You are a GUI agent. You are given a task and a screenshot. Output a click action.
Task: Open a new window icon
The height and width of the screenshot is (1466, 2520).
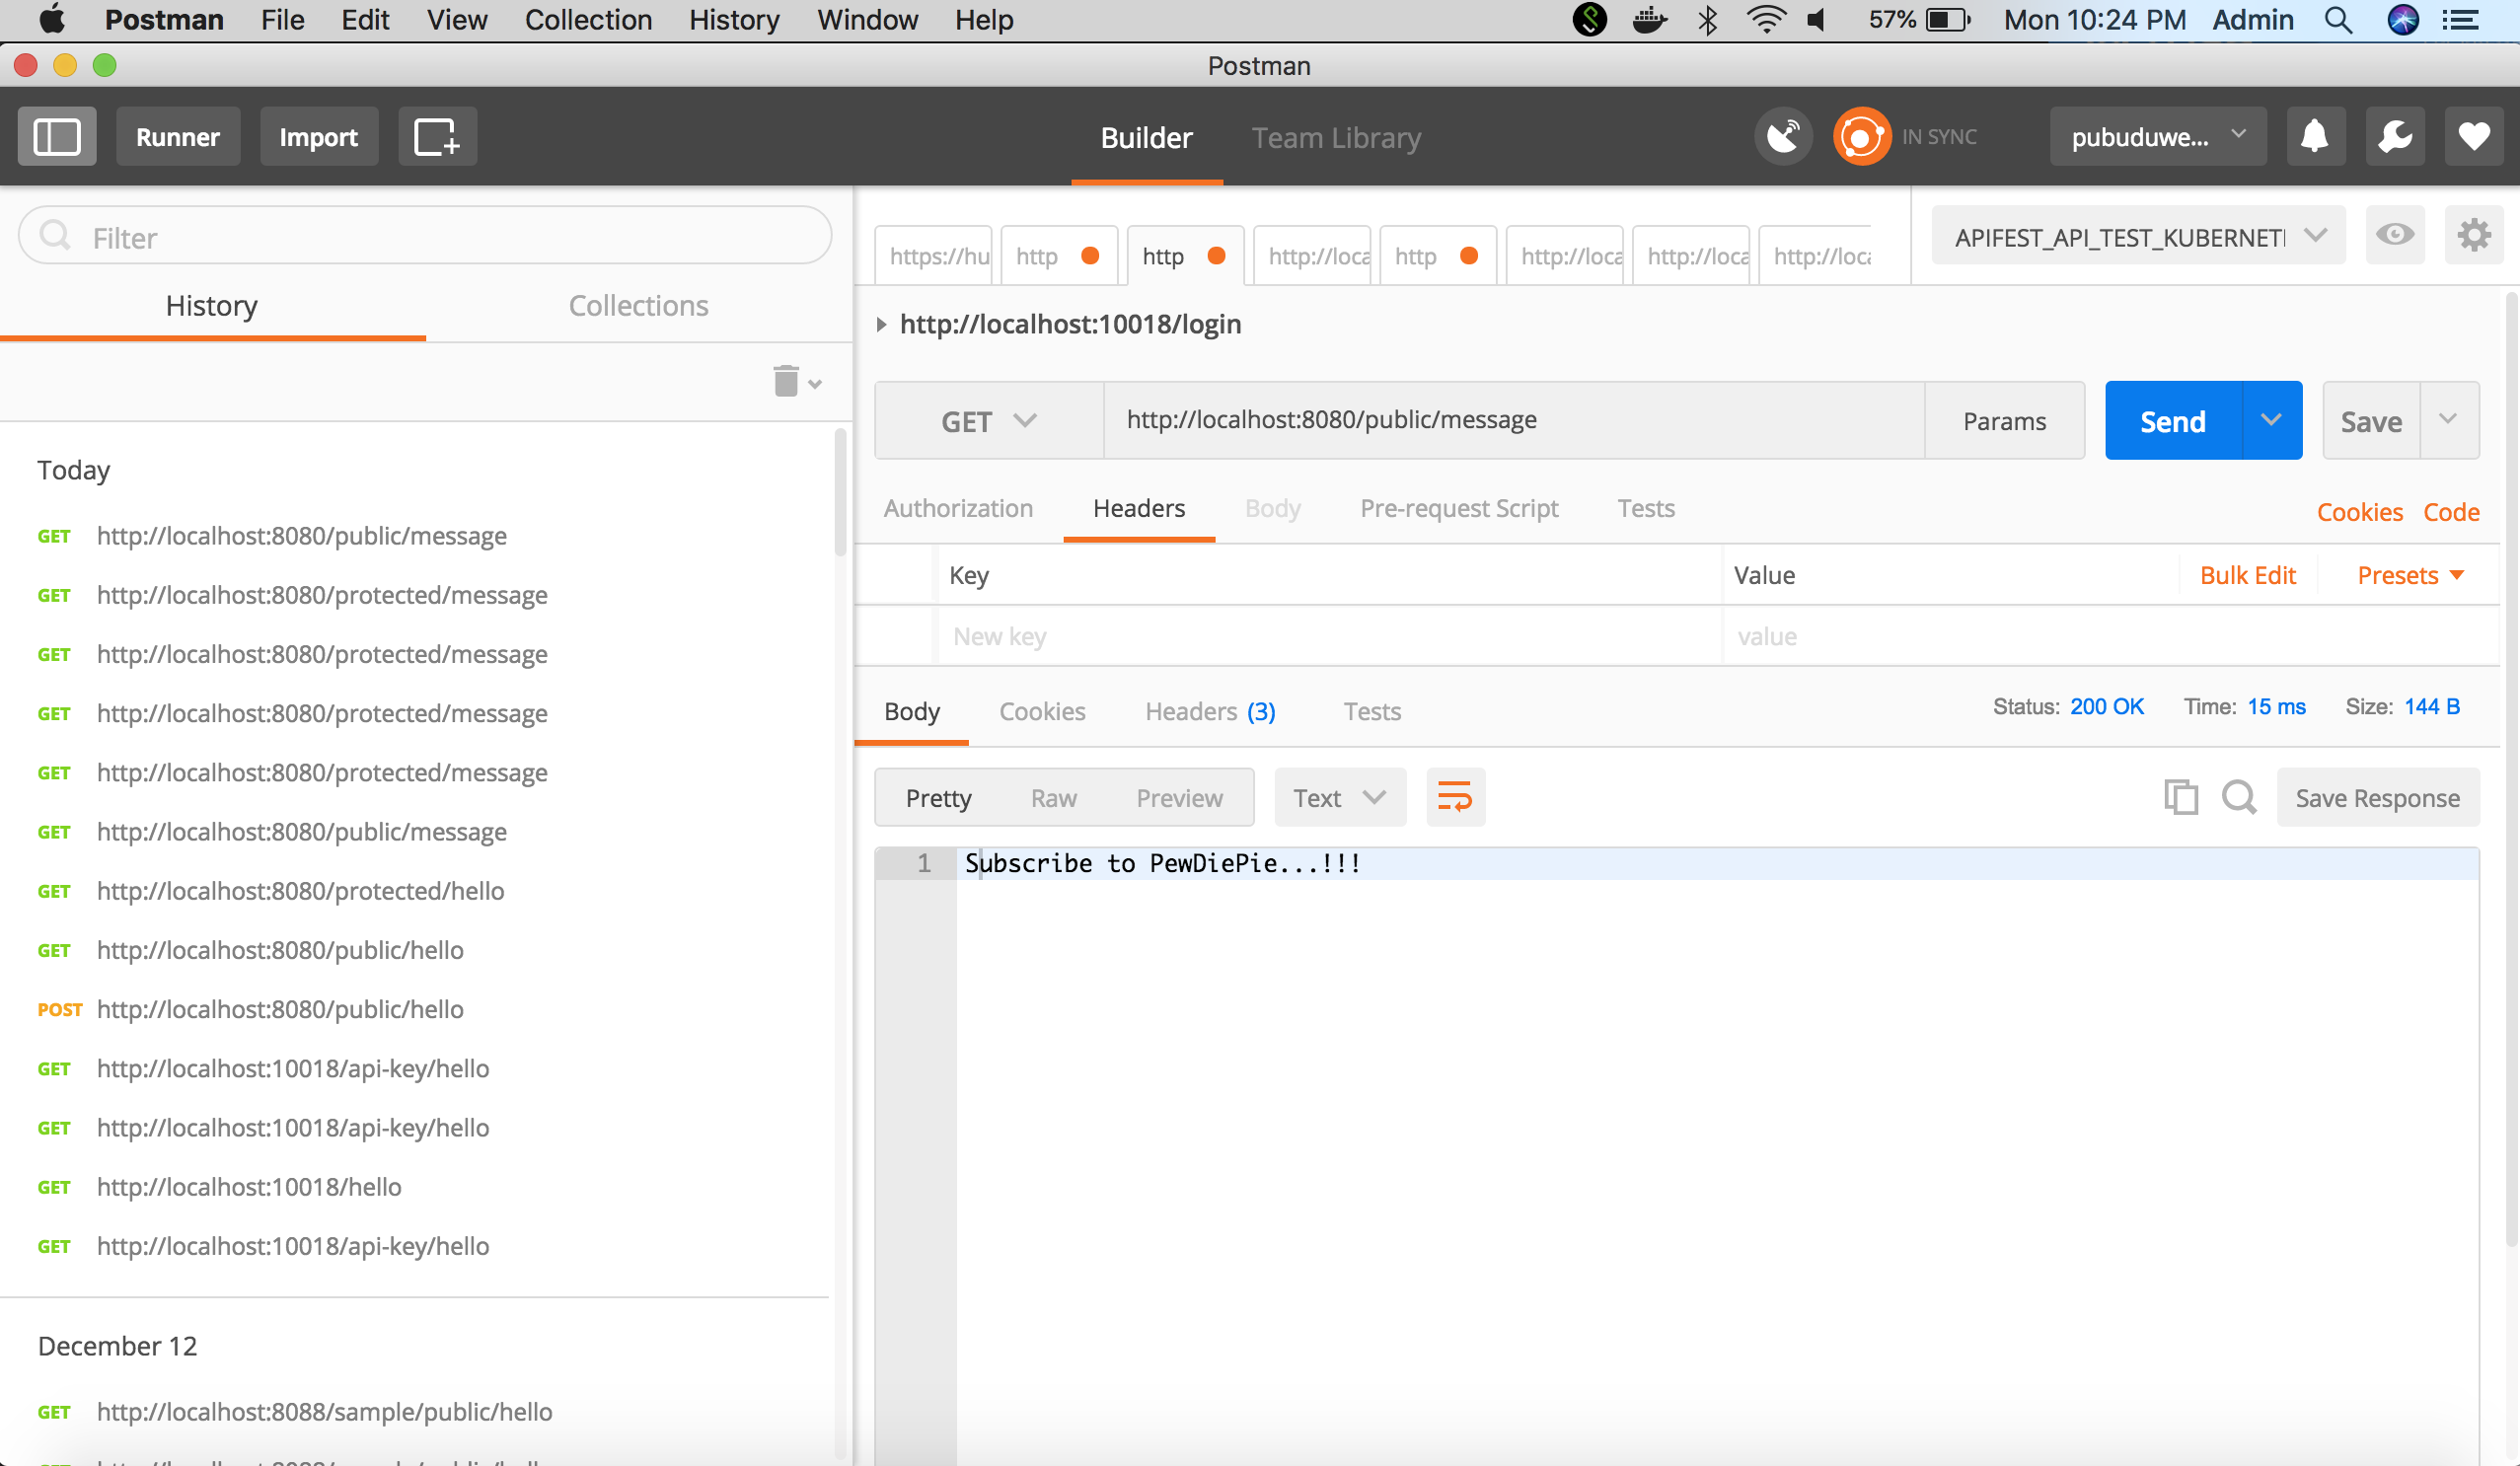click(437, 137)
